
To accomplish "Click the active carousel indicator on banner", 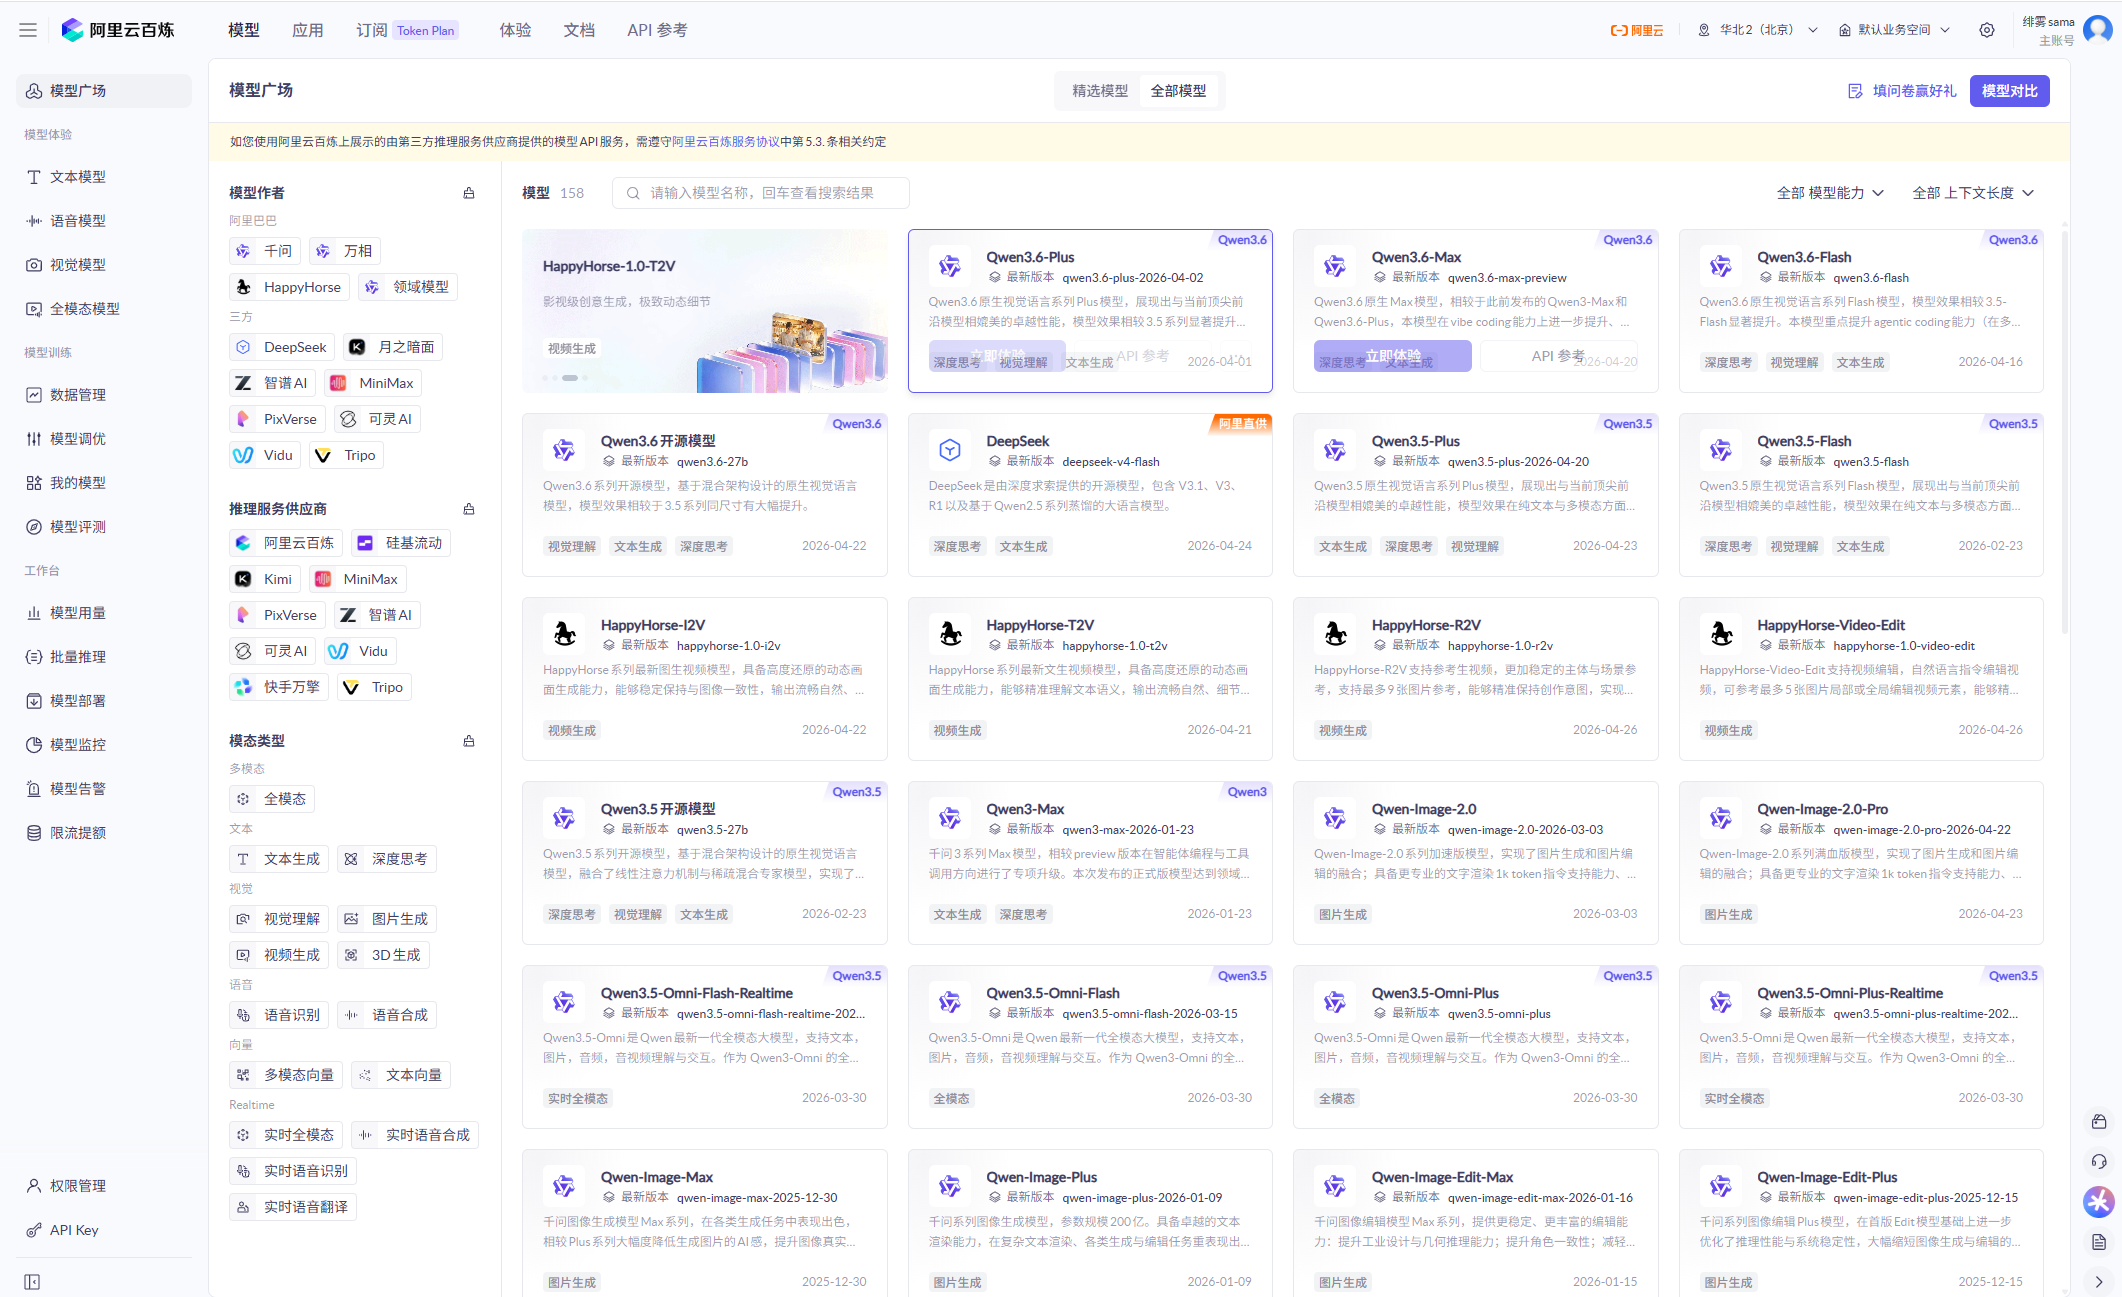I will (x=570, y=378).
